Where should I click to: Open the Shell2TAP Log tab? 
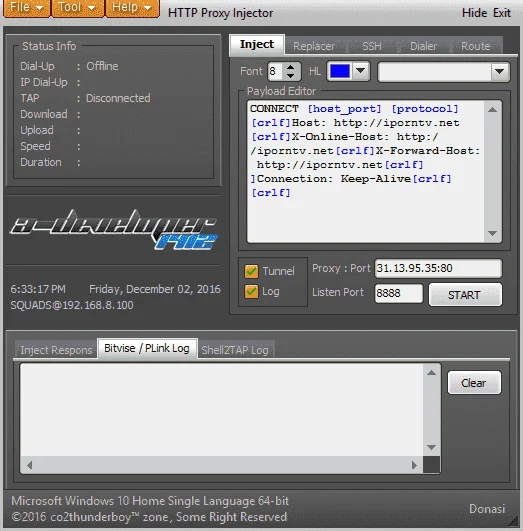[x=235, y=350]
